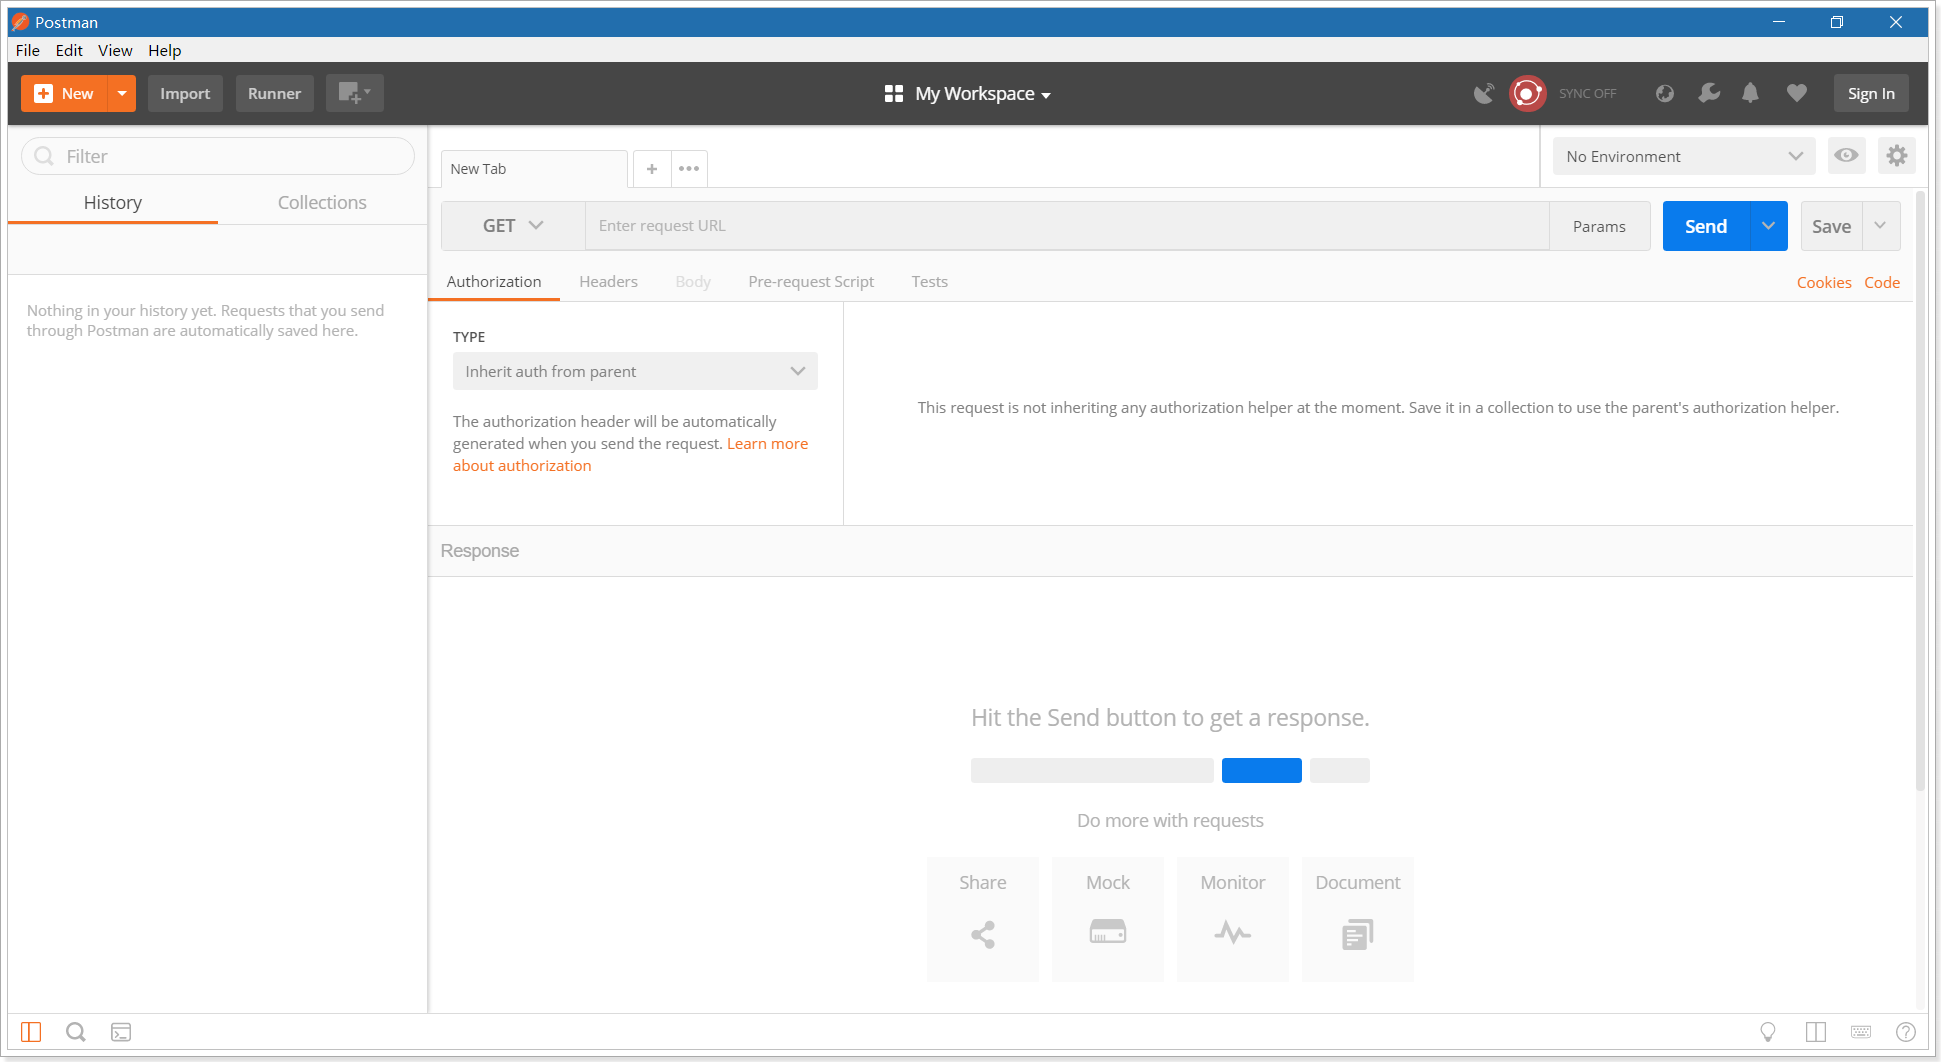Click the Document card

coord(1358,919)
